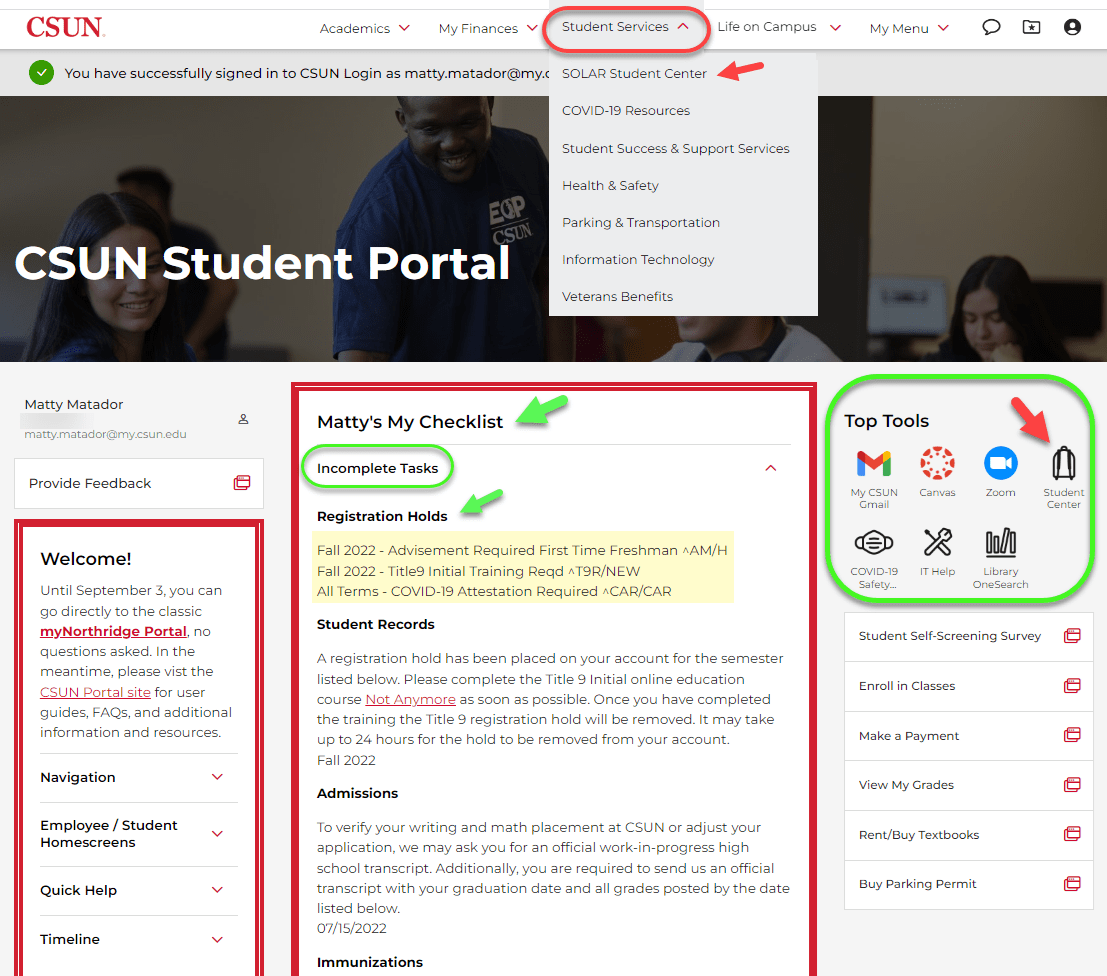Open Student Center backpack icon
1107x976 pixels.
pyautogui.click(x=1063, y=464)
